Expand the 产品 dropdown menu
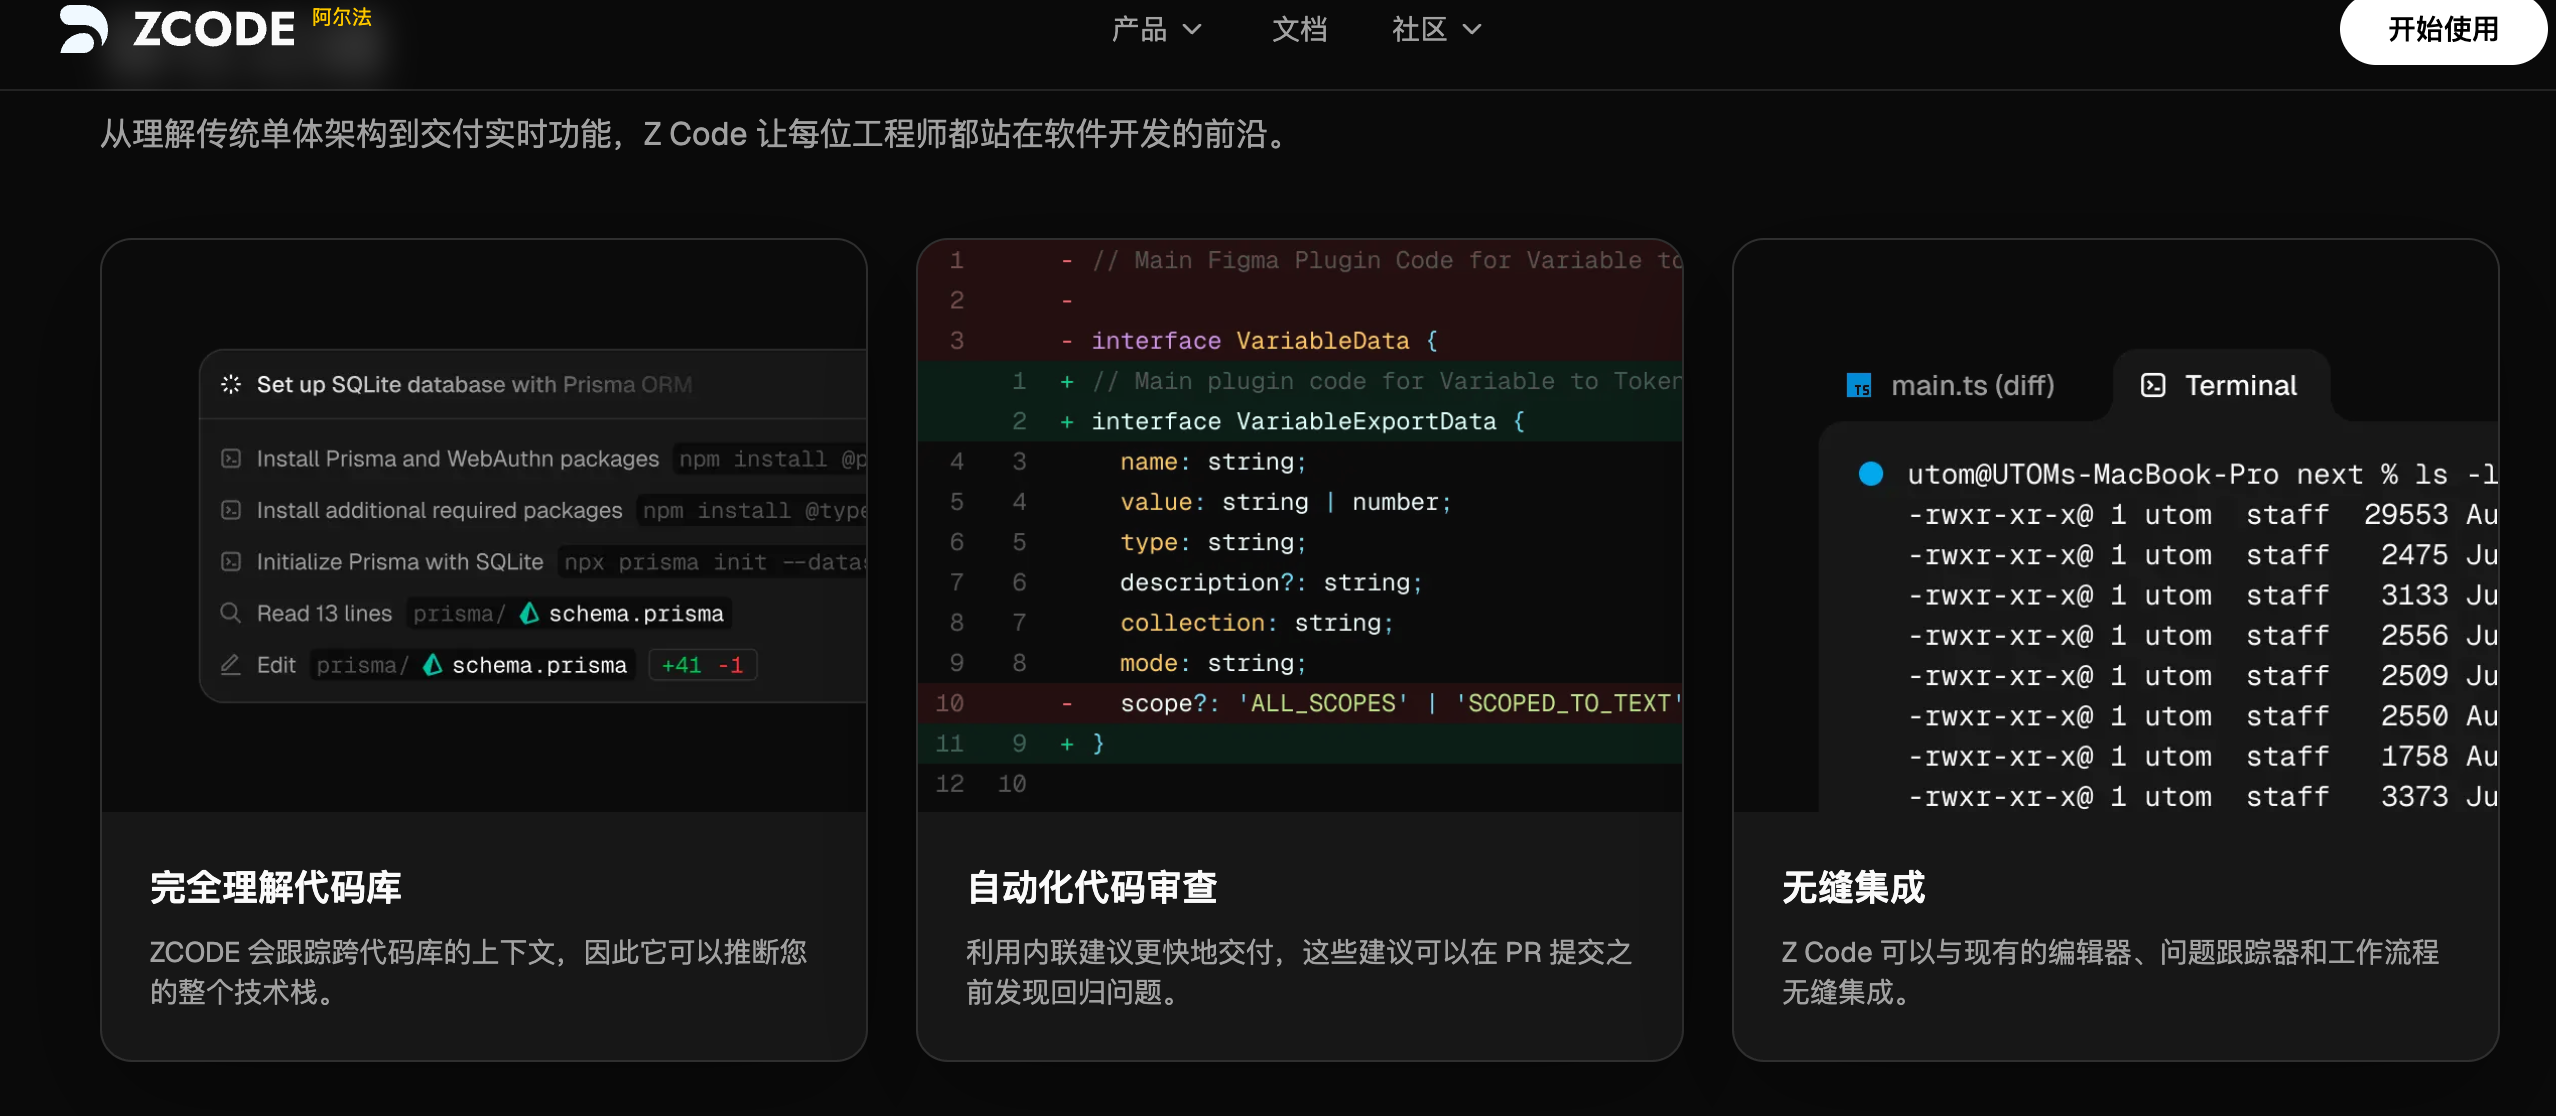Viewport: 2556px width, 1116px height. click(x=1157, y=29)
